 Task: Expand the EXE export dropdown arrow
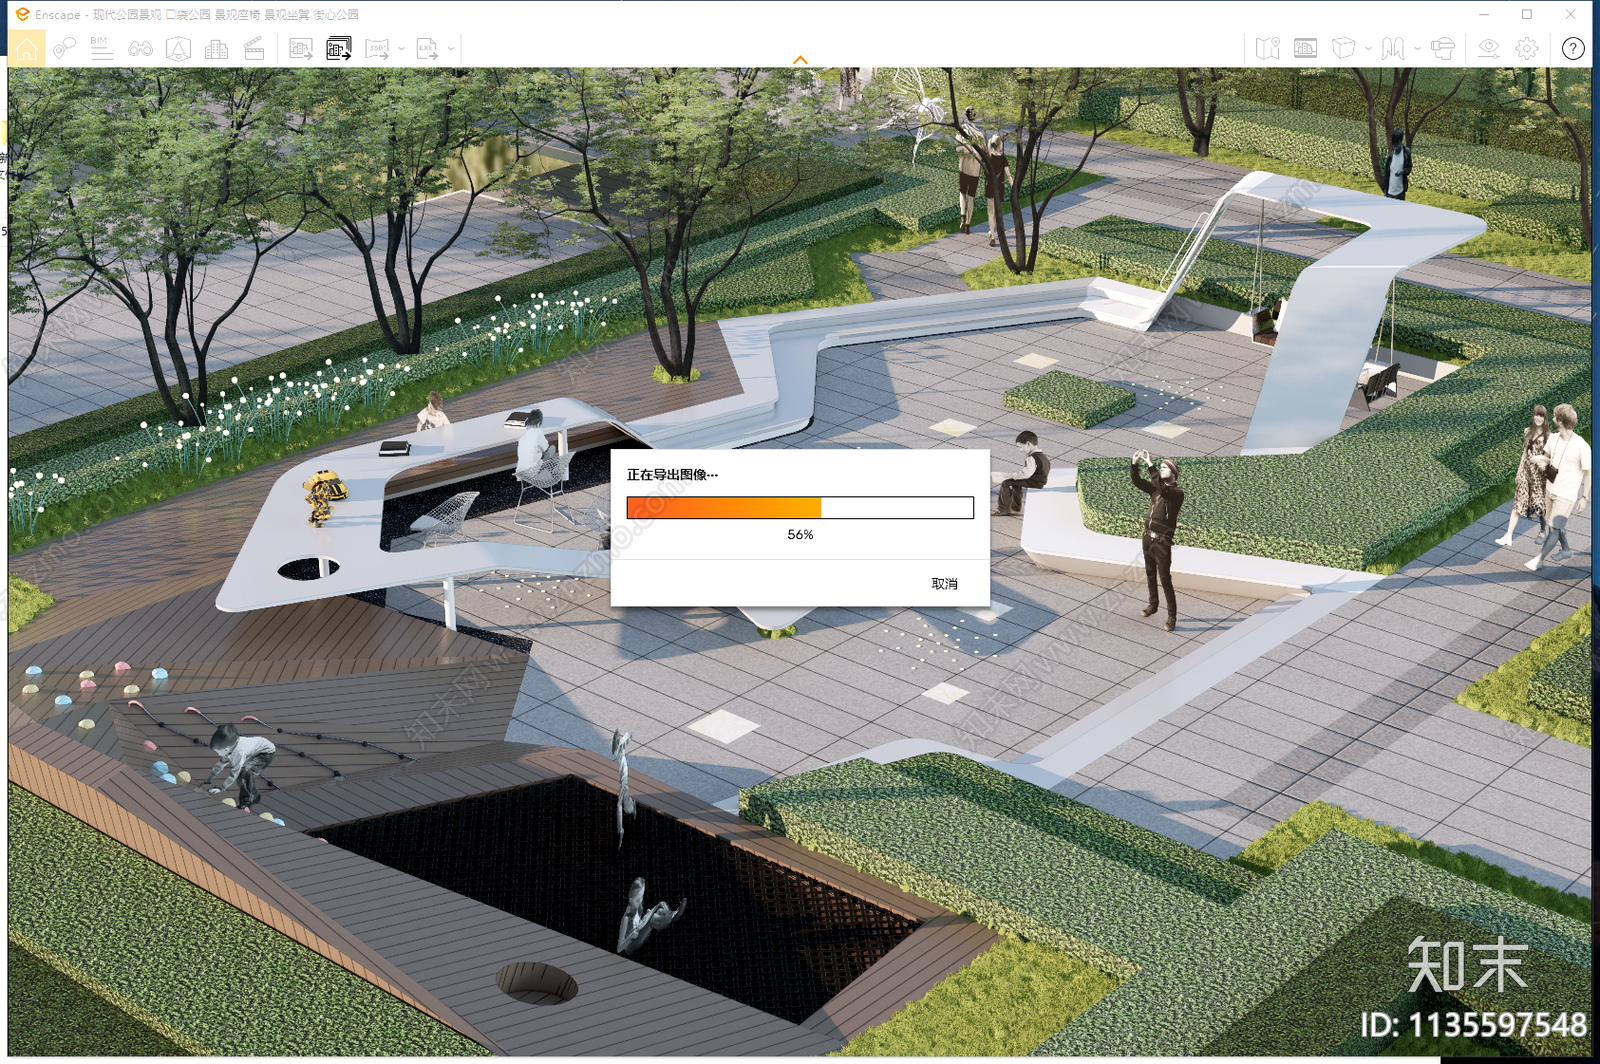[451, 48]
